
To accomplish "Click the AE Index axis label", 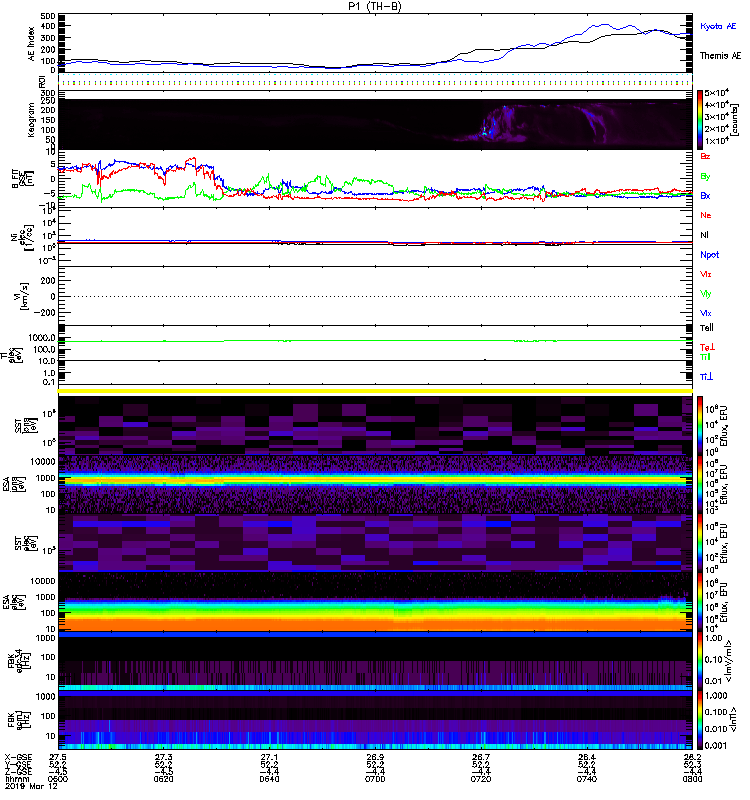I will tap(32, 44).
